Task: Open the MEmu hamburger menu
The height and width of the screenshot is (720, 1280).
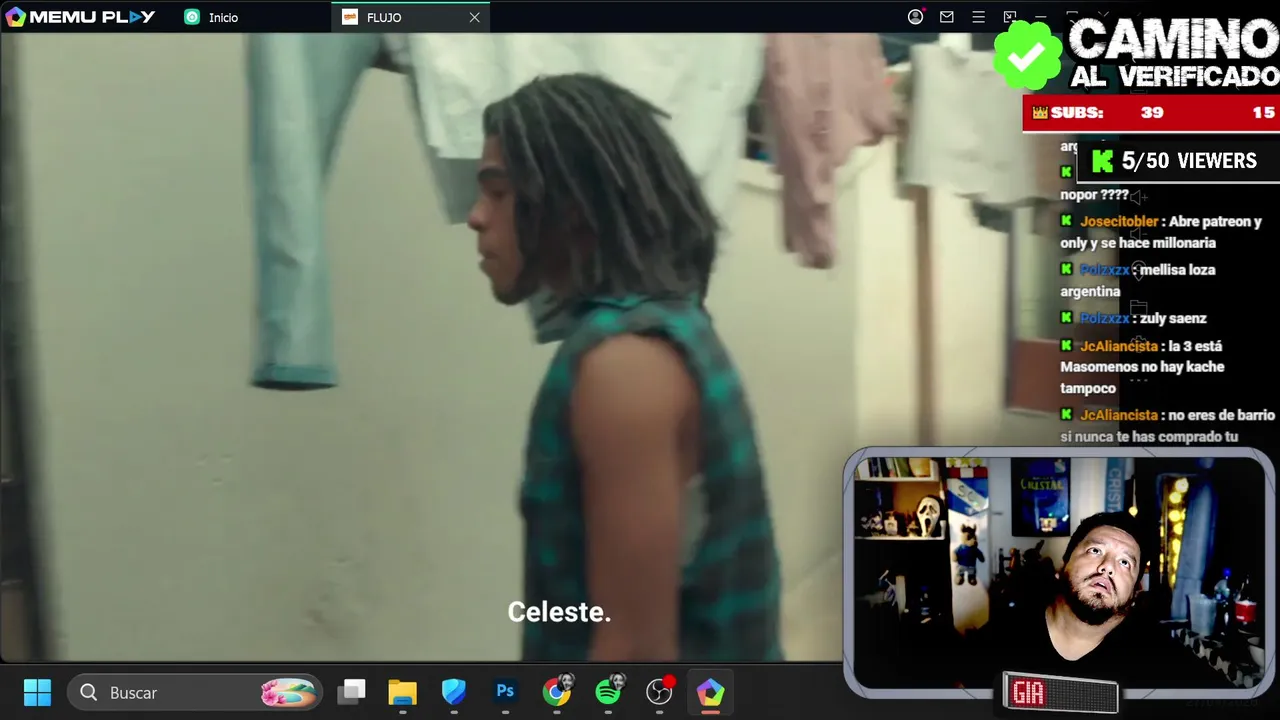Action: 978,17
